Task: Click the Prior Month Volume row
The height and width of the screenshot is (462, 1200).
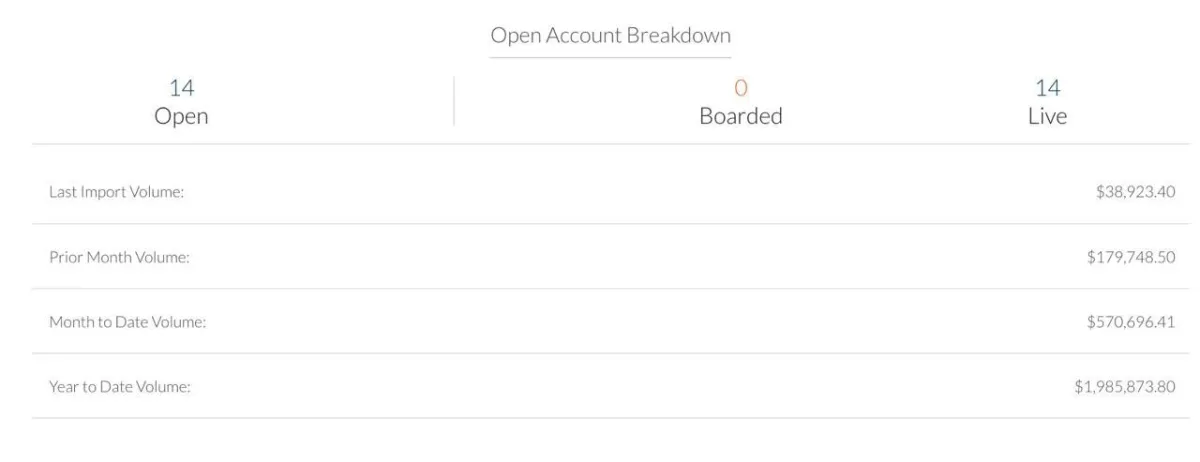Action: (x=611, y=257)
